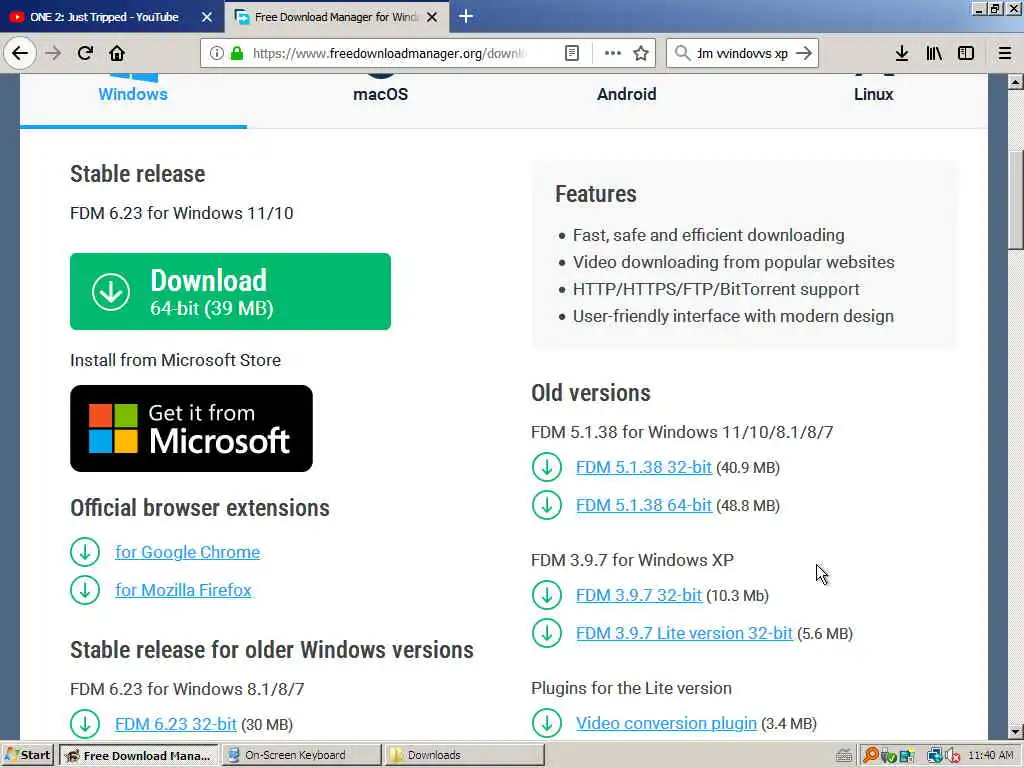Open the Firefox hamburger menu

coord(1005,53)
